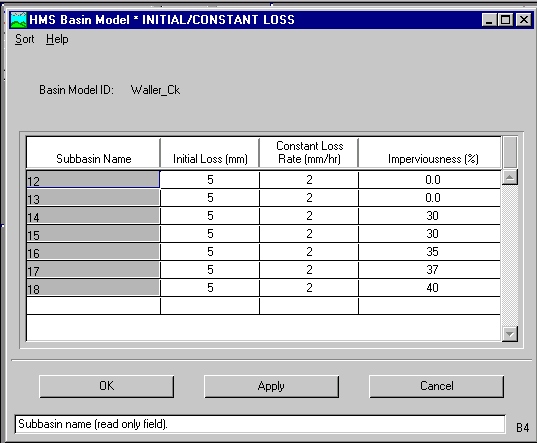Screen dimensions: 537x443
Task: Minimize the HMS Basin Model window
Action: [490, 20]
